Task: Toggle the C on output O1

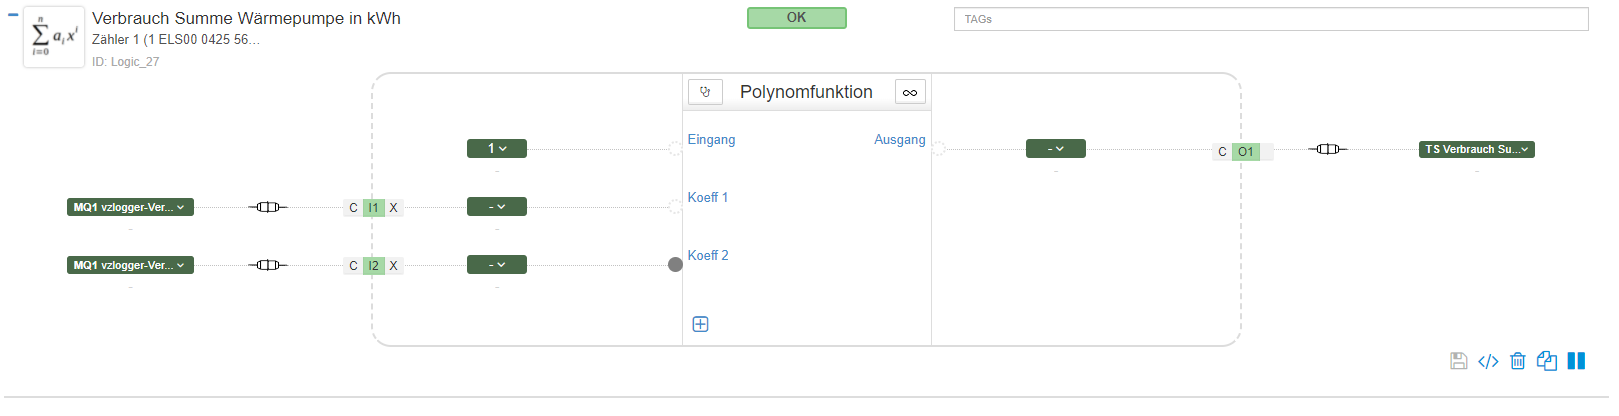Action: (x=1222, y=152)
